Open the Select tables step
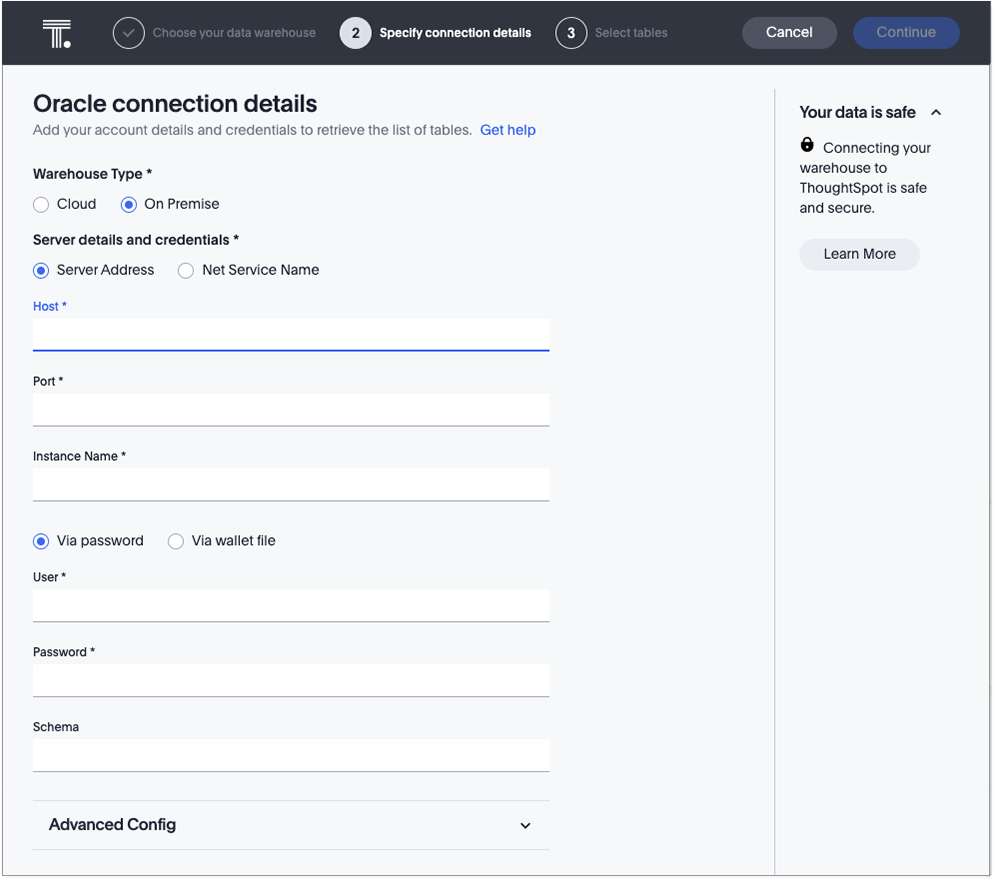This screenshot has width=994, height=879. [631, 33]
